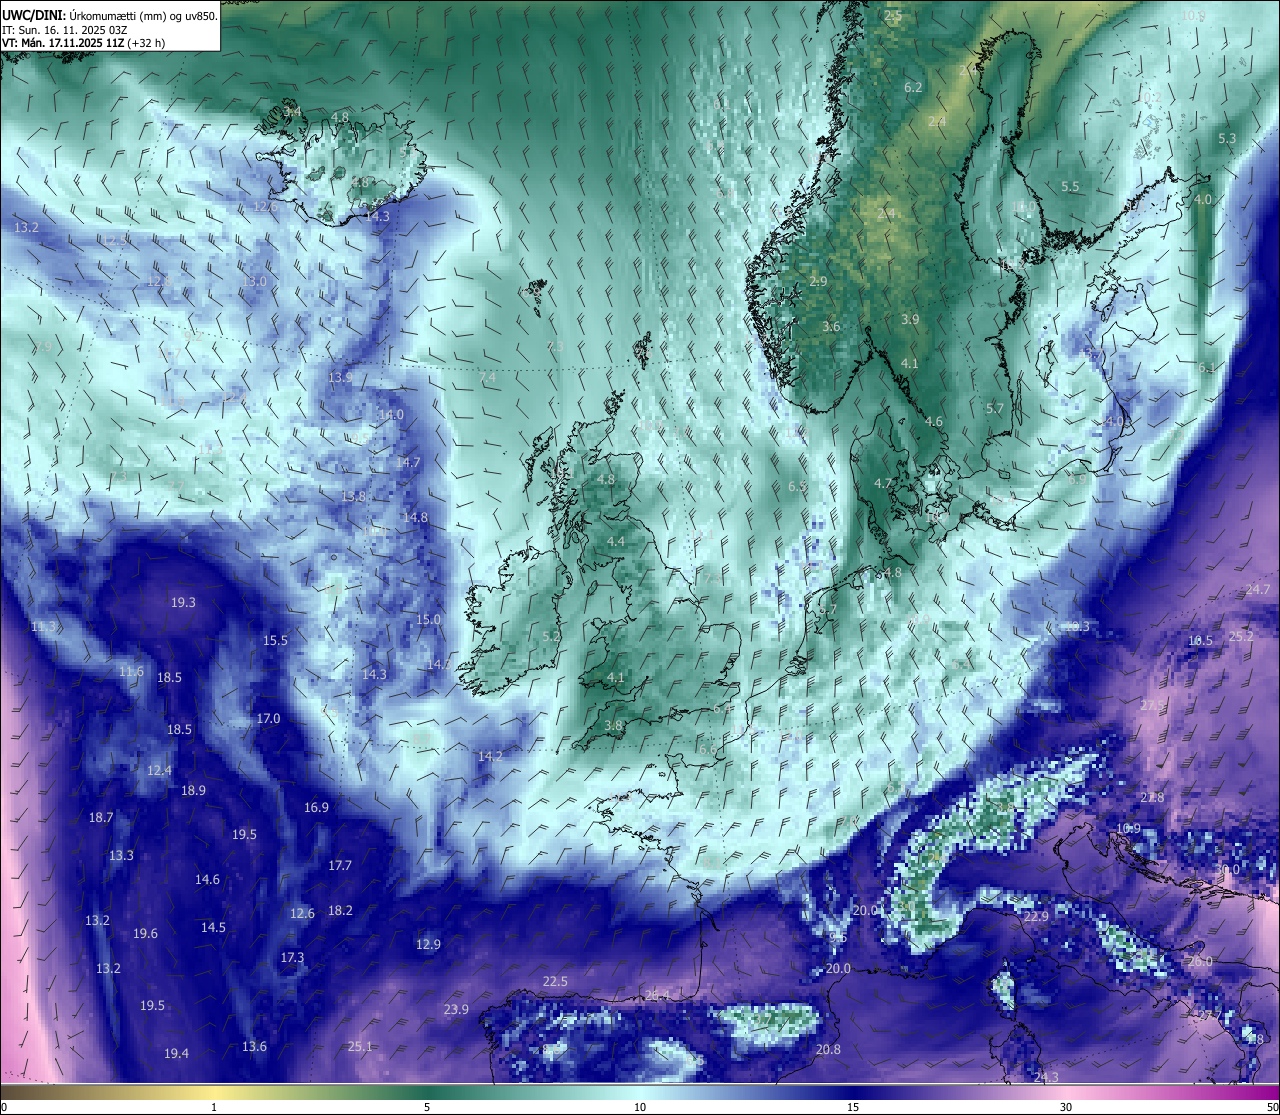The image size is (1280, 1115).
Task: Click the color scale tick labeled 50
Action: tap(1271, 1106)
